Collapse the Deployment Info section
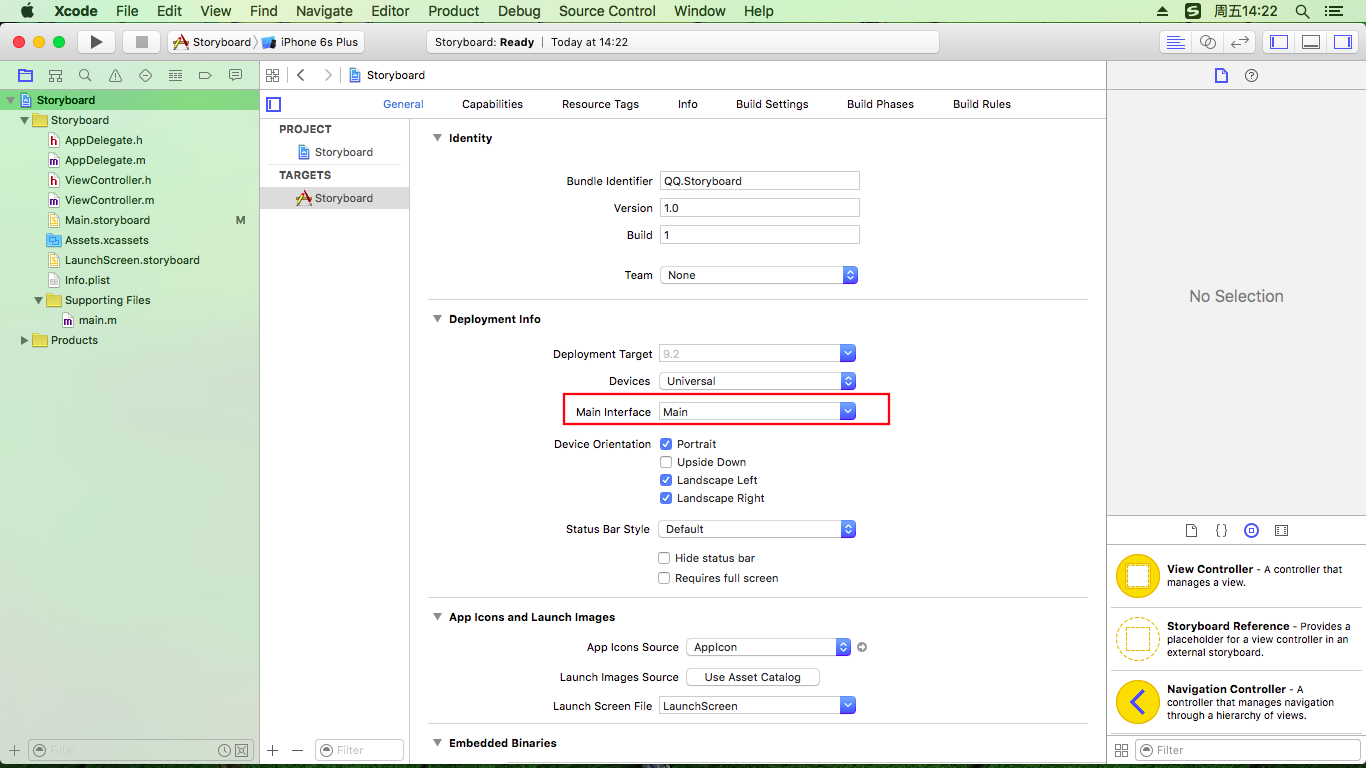 coord(437,319)
